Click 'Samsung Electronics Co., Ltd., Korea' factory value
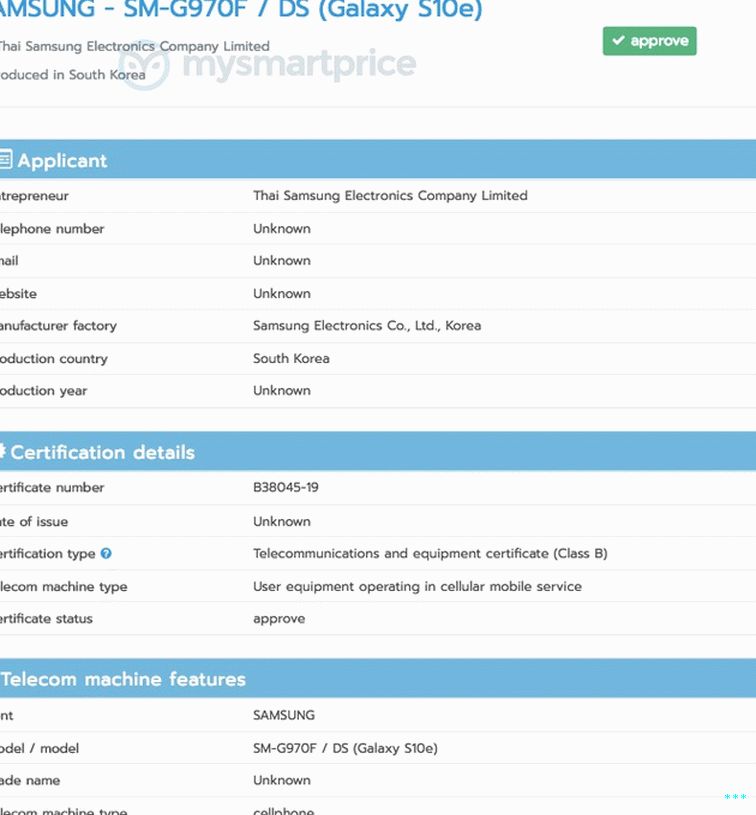This screenshot has width=756, height=815. pyautogui.click(x=367, y=326)
